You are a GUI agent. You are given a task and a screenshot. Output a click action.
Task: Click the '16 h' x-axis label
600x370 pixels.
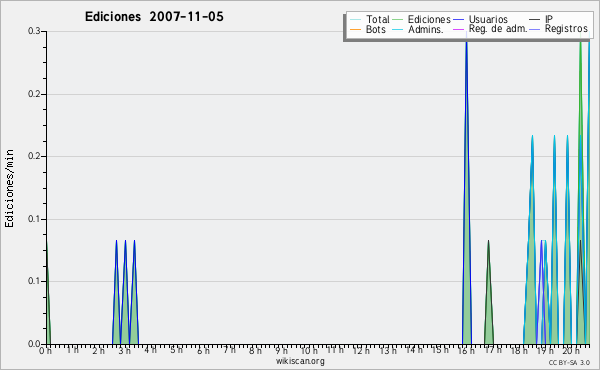(466, 350)
